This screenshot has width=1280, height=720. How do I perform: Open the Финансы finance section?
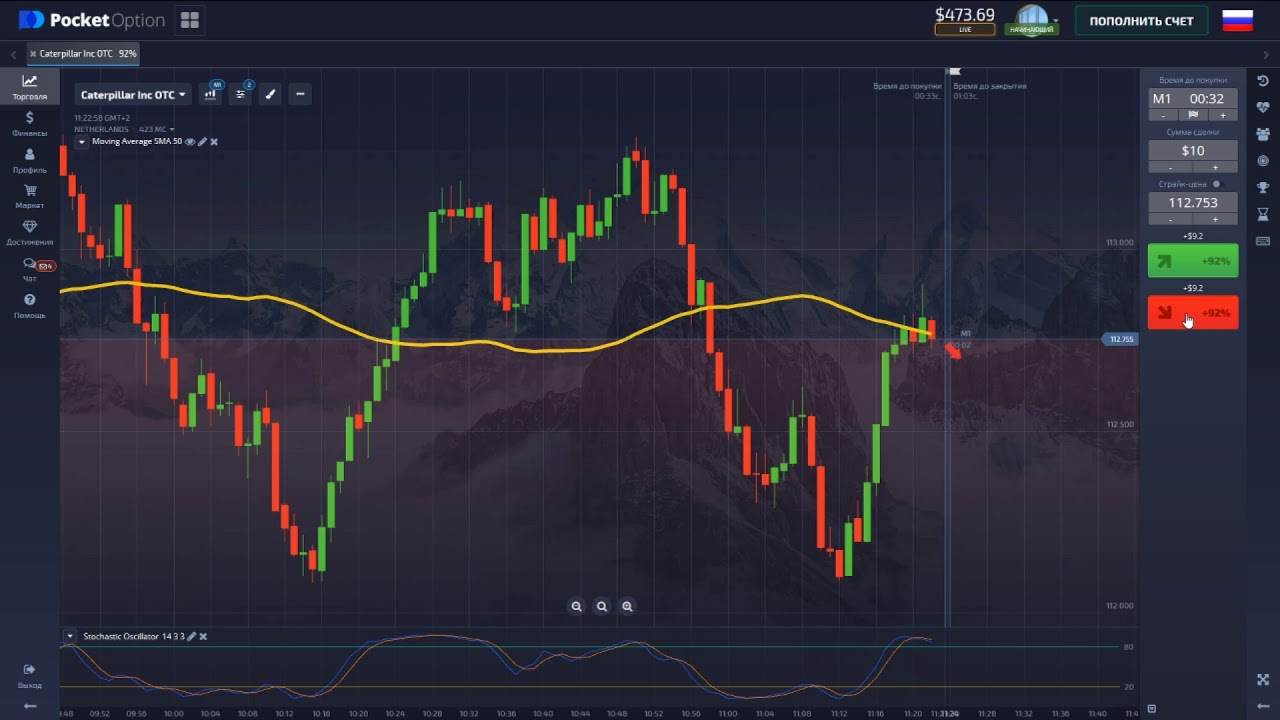[x=29, y=124]
